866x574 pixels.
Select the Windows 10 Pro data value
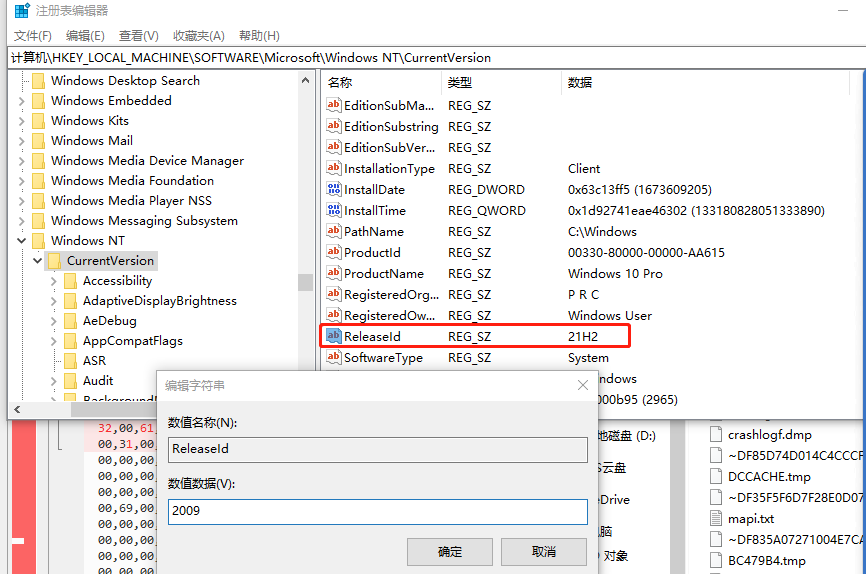(615, 273)
